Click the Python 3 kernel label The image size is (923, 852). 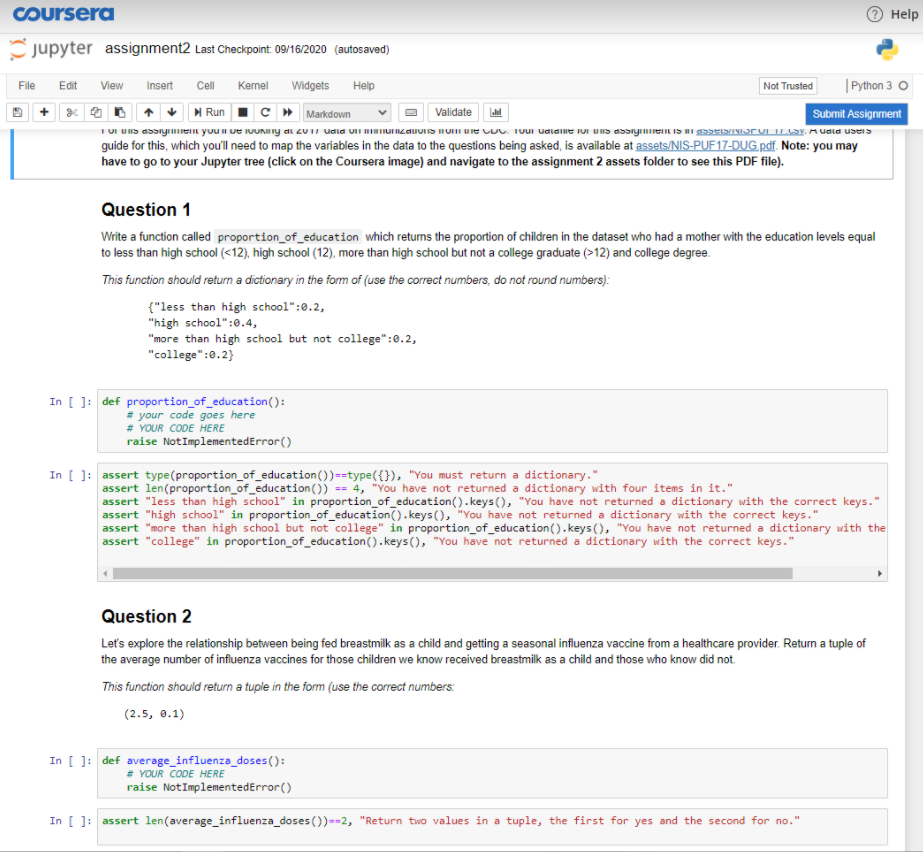[871, 86]
